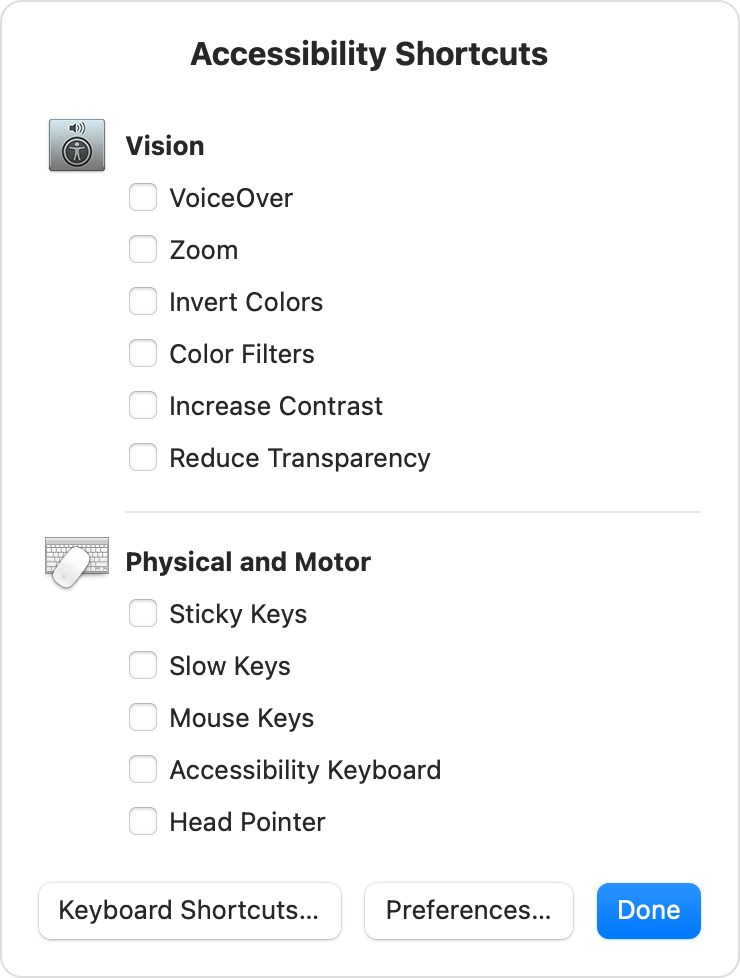Enable Color Filters
Image resolution: width=740 pixels, height=978 pixels.
click(143, 353)
